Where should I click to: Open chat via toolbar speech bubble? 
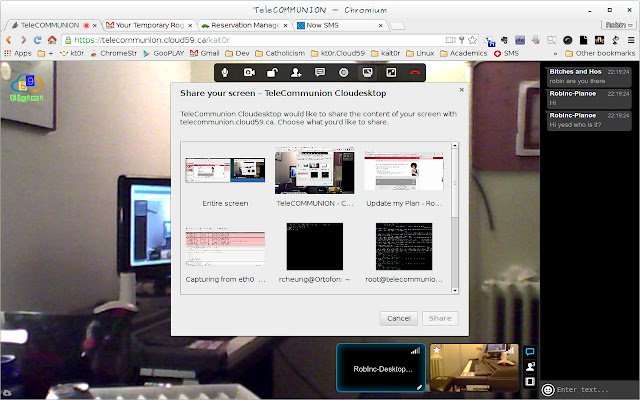click(x=320, y=73)
